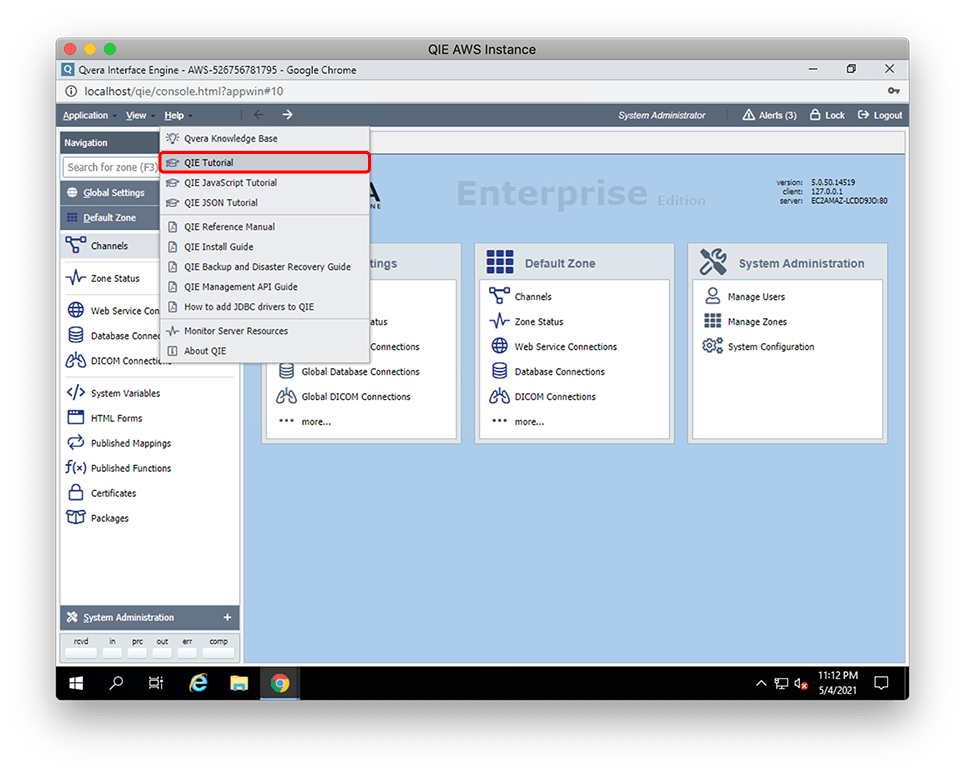Viewport: 965px width, 774px height.
Task: Select QIE Tutorial menu item
Action: 265,162
